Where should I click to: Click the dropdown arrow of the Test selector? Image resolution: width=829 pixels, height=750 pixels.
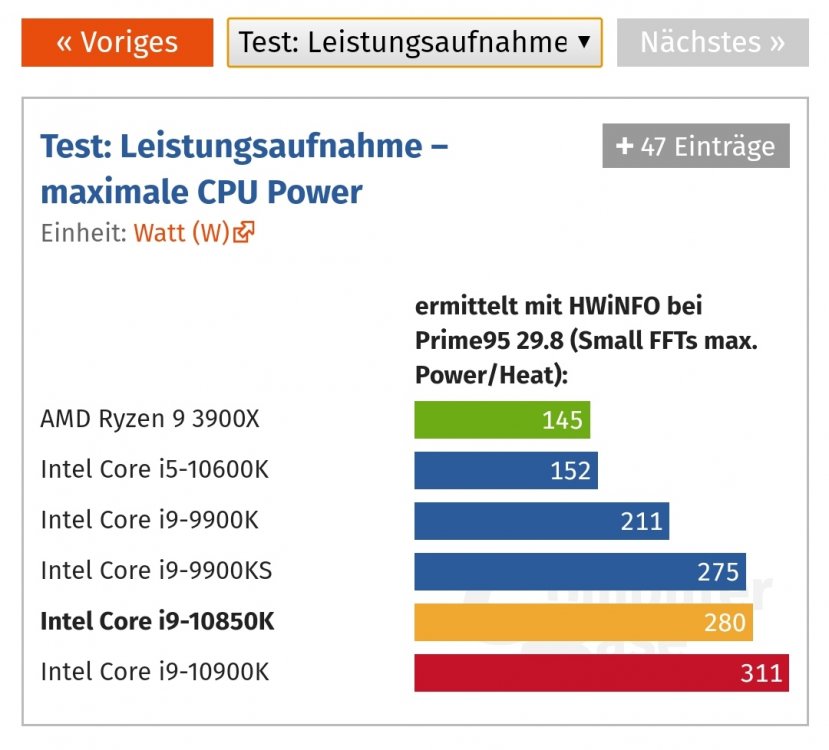pyautogui.click(x=584, y=42)
